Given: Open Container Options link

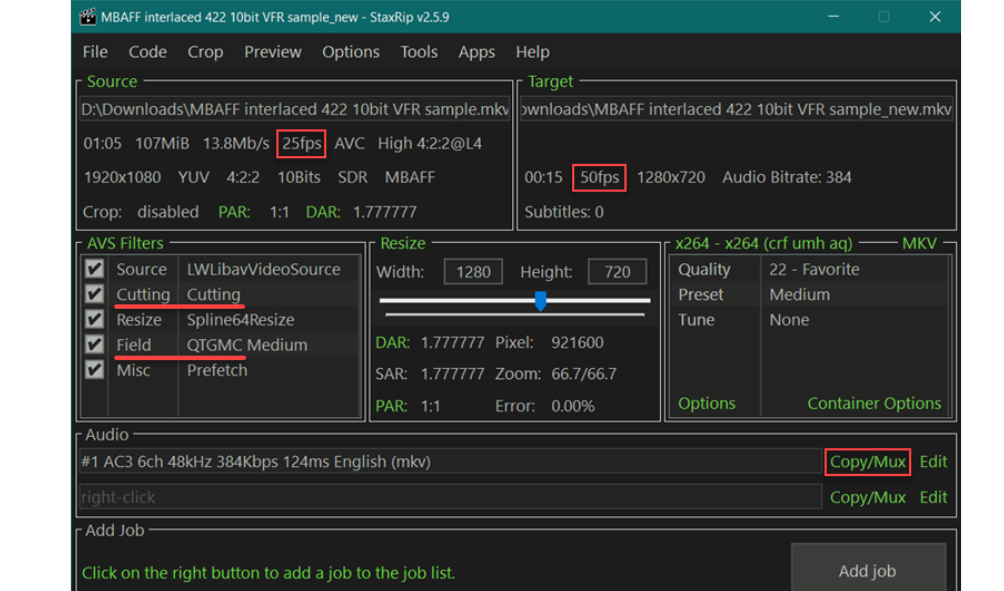Looking at the screenshot, I should [874, 403].
